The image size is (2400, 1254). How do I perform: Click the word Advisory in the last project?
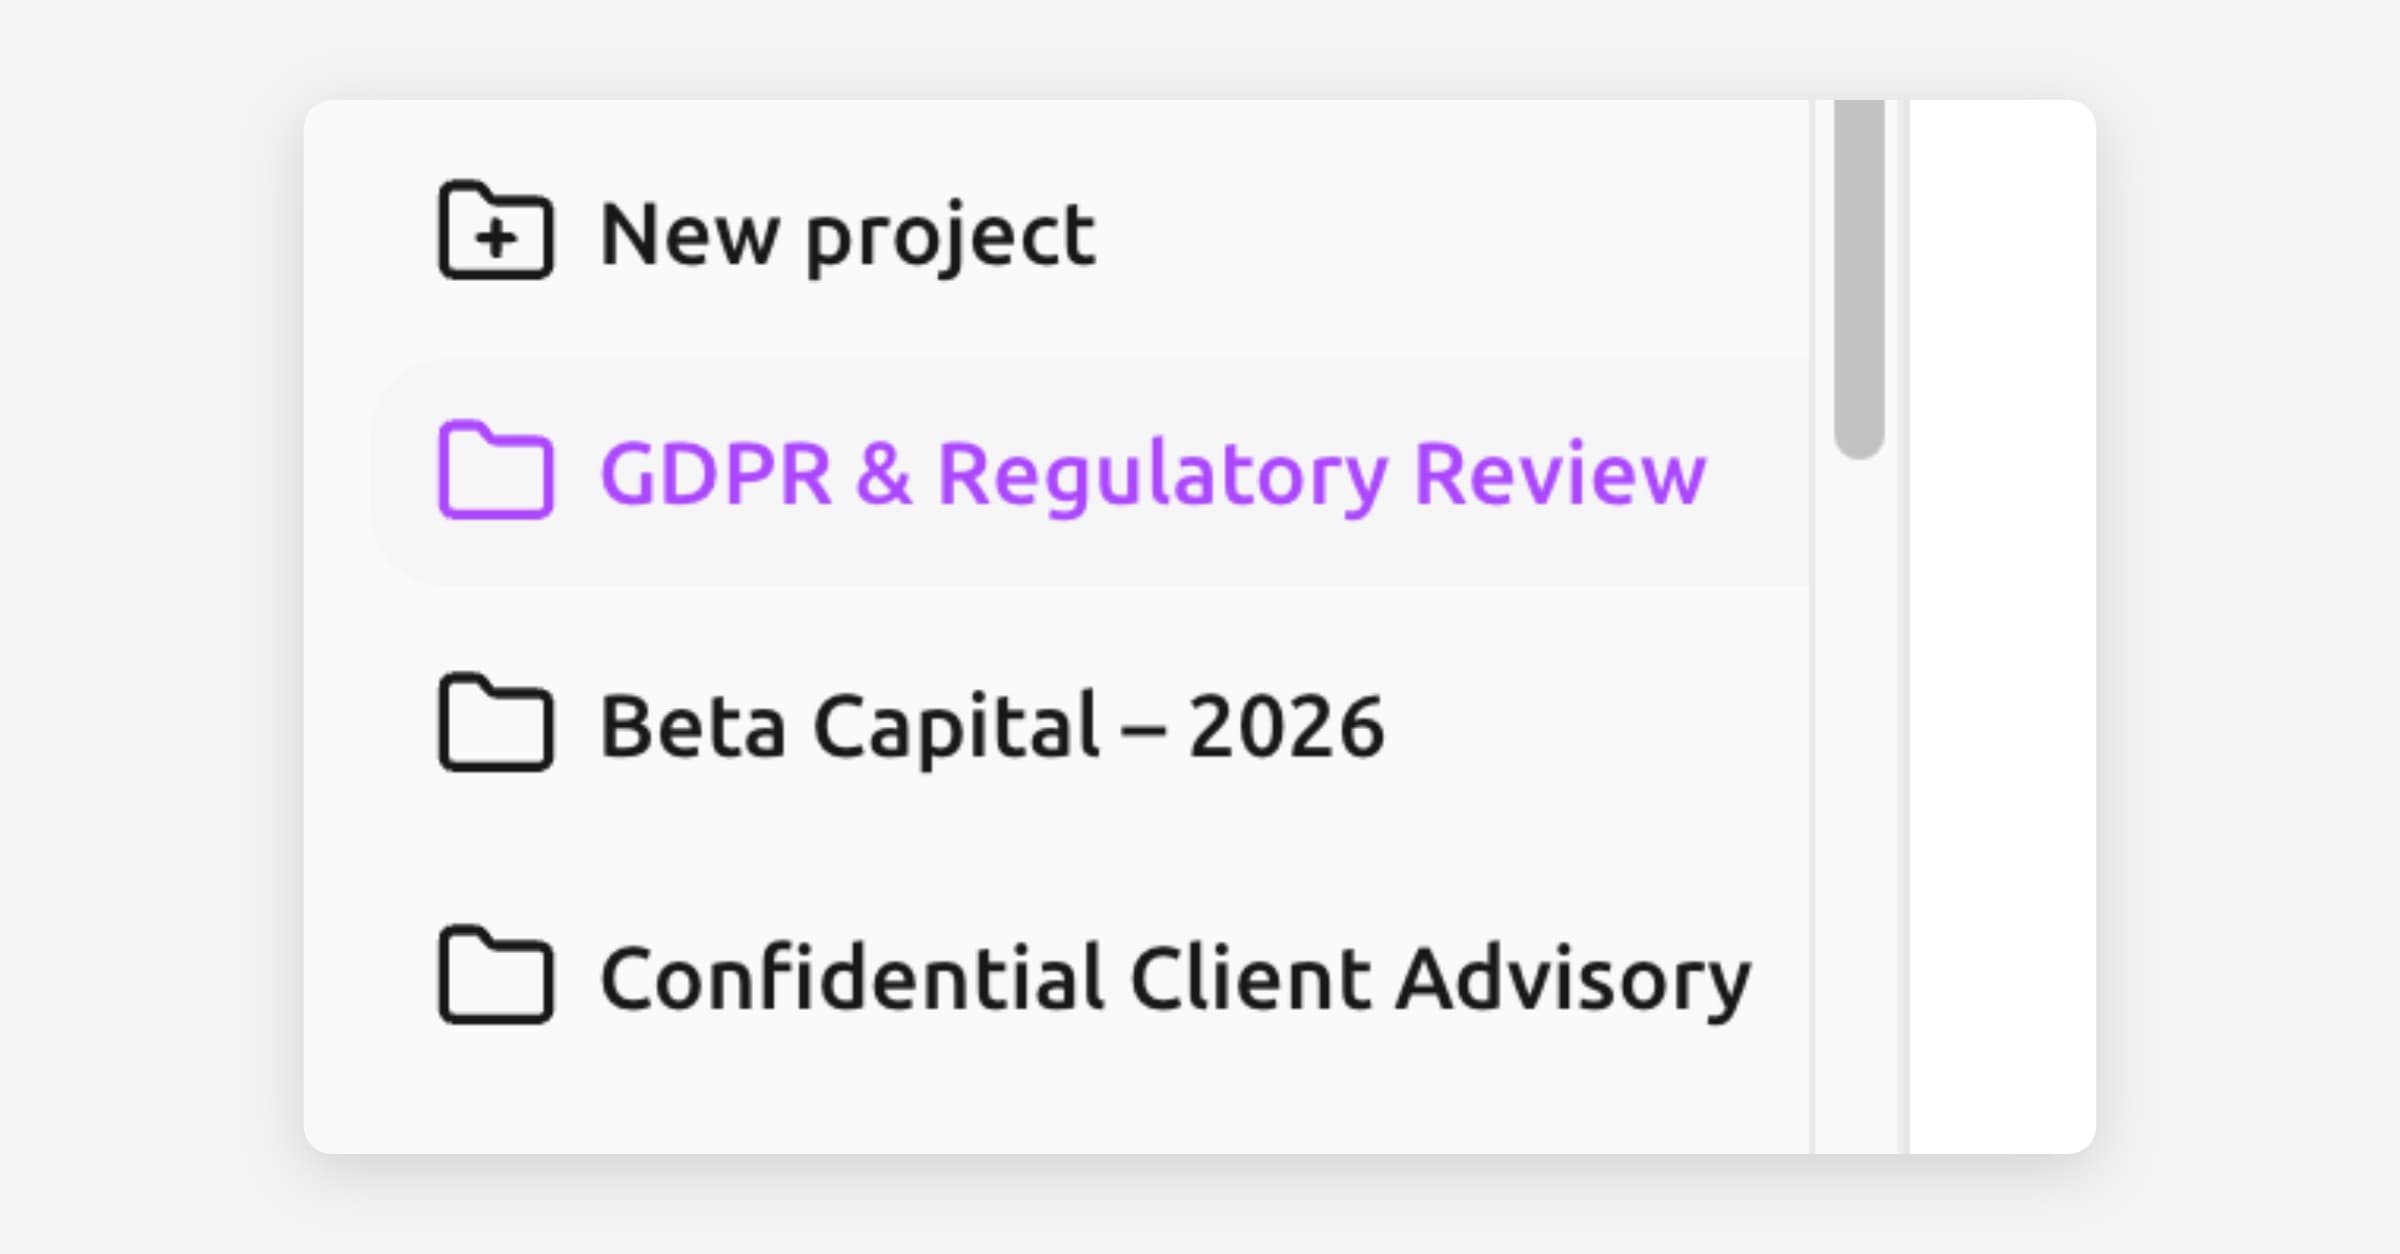pos(1573,977)
